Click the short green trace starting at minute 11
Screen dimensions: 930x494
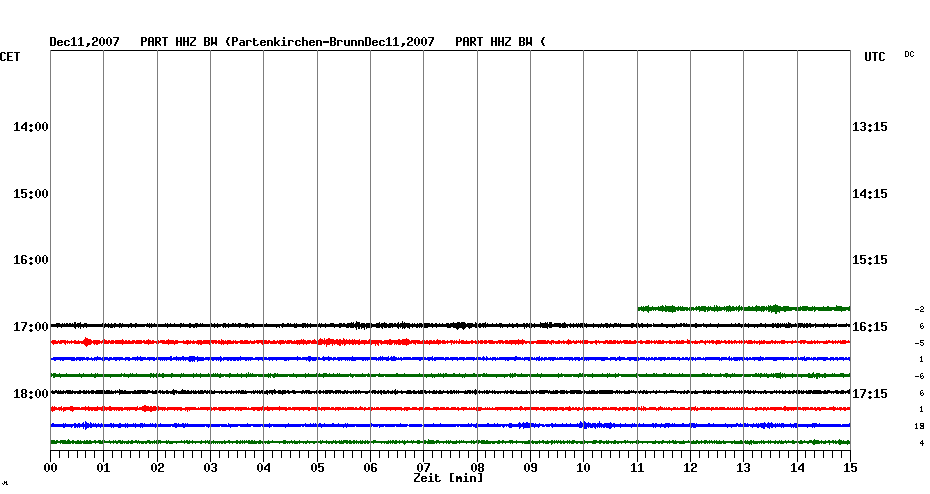pyautogui.click(x=742, y=308)
